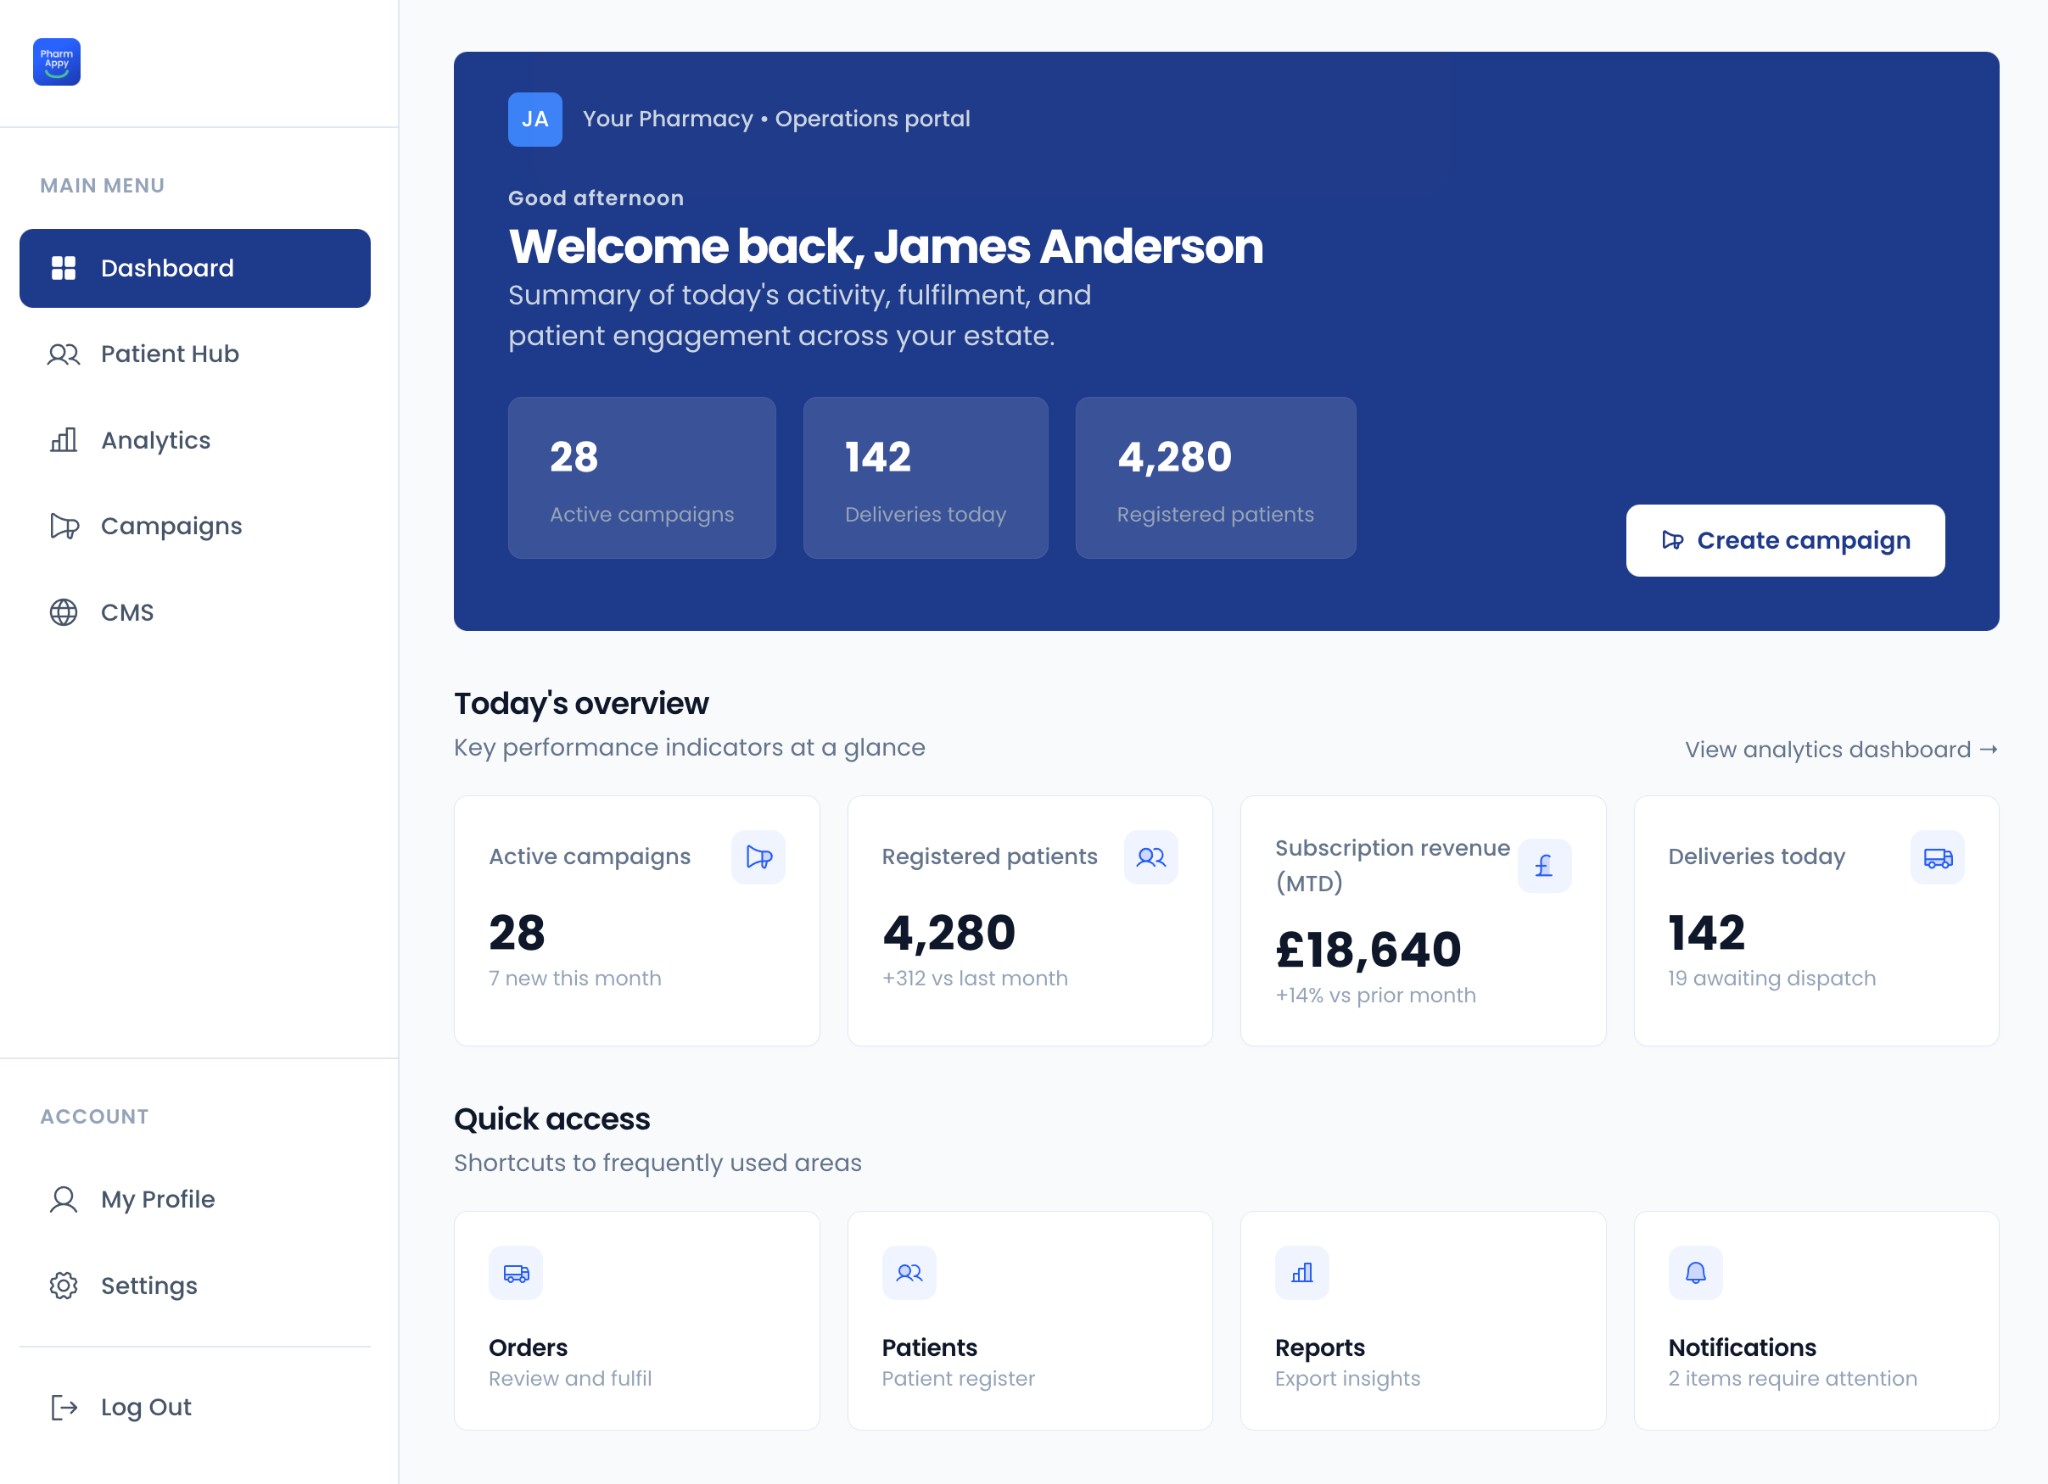Open the Orders quick access card
The width and height of the screenshot is (2048, 1484).
point(636,1320)
